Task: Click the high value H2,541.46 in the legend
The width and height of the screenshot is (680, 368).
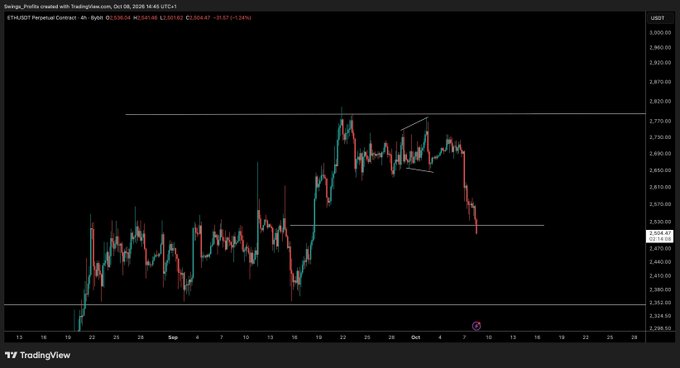Action: point(145,18)
